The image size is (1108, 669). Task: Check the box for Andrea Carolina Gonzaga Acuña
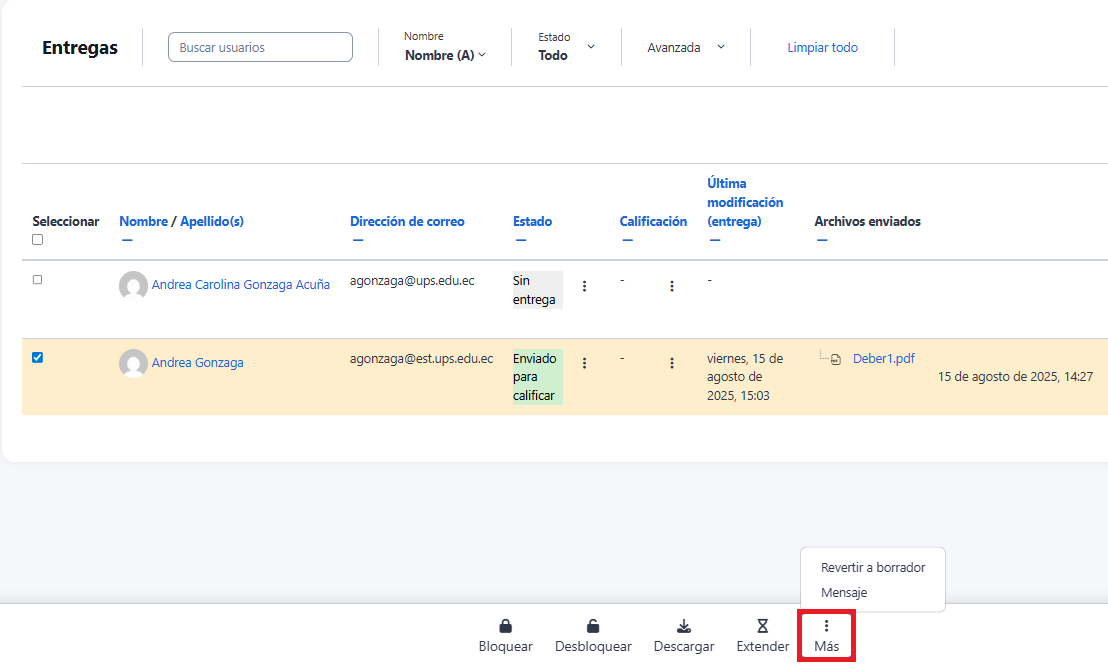pos(38,280)
